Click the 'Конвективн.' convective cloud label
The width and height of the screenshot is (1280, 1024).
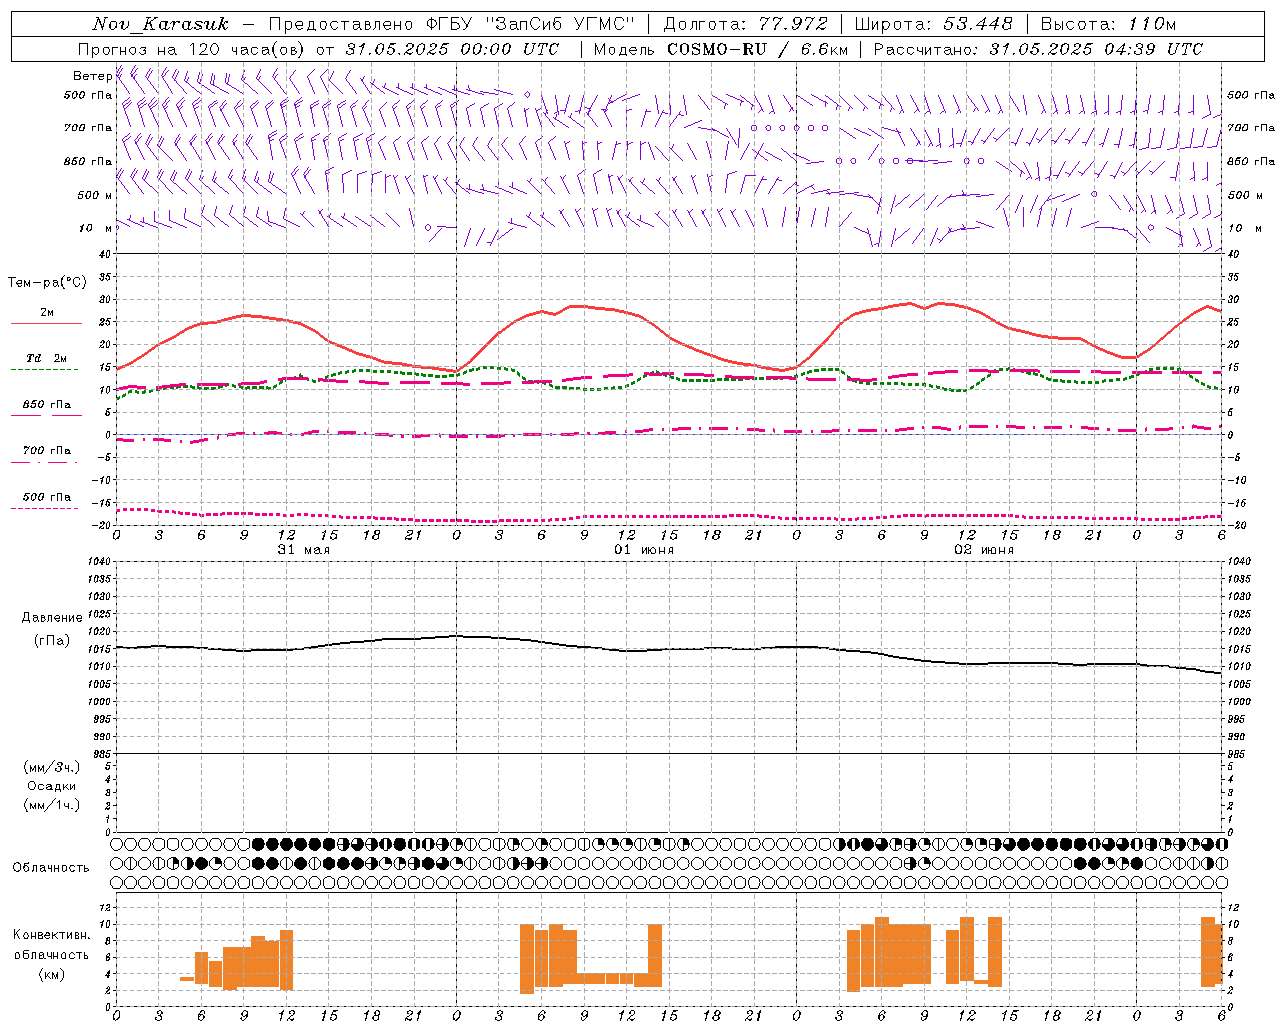click(52, 934)
